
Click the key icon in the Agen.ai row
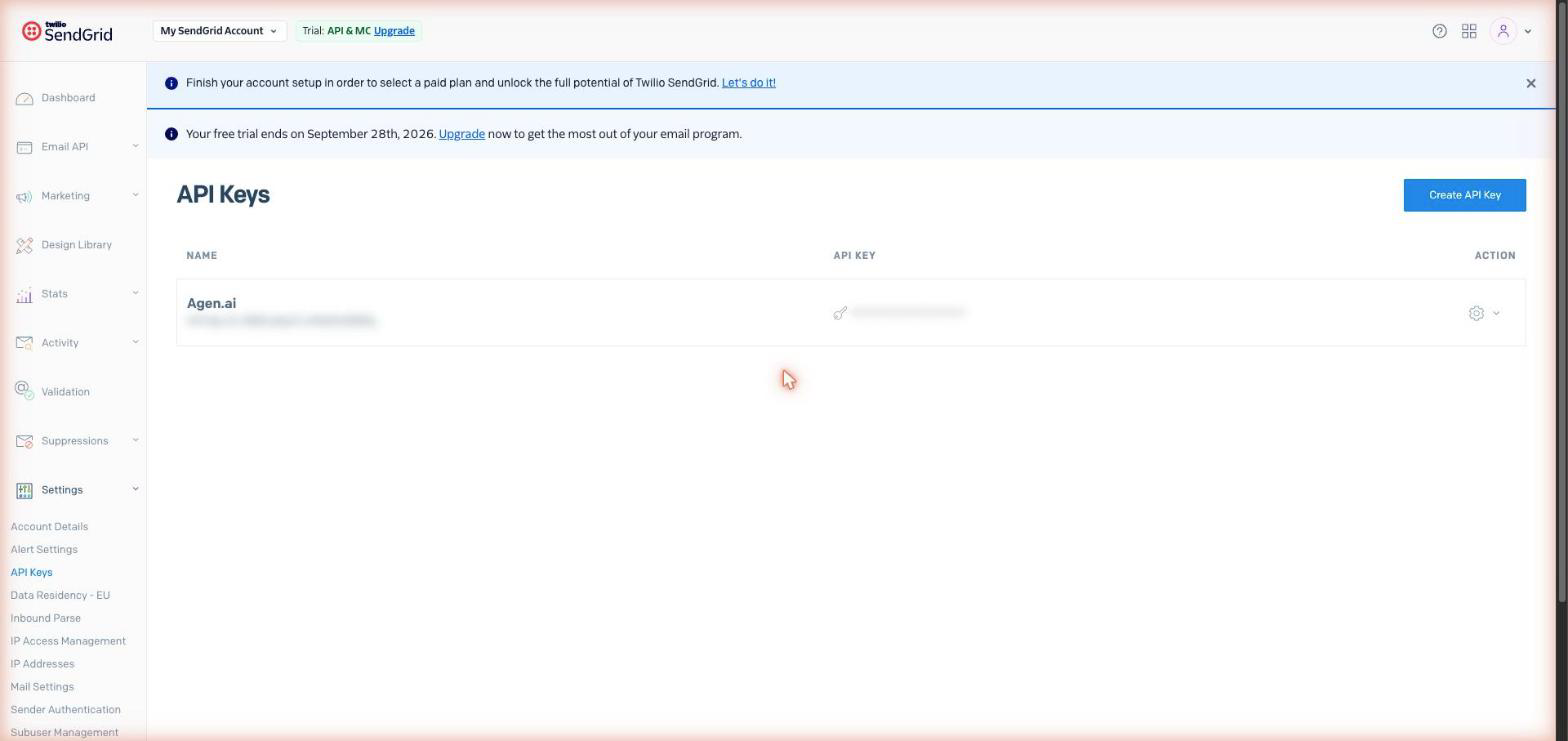tap(840, 313)
